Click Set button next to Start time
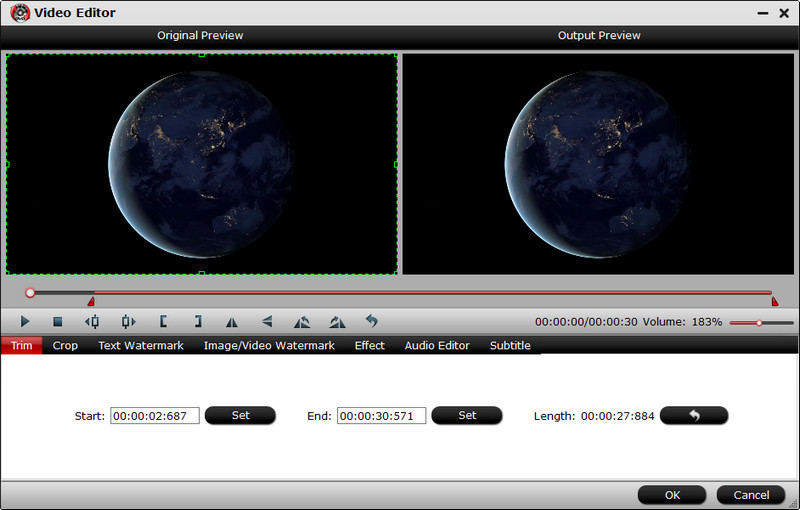 (240, 415)
